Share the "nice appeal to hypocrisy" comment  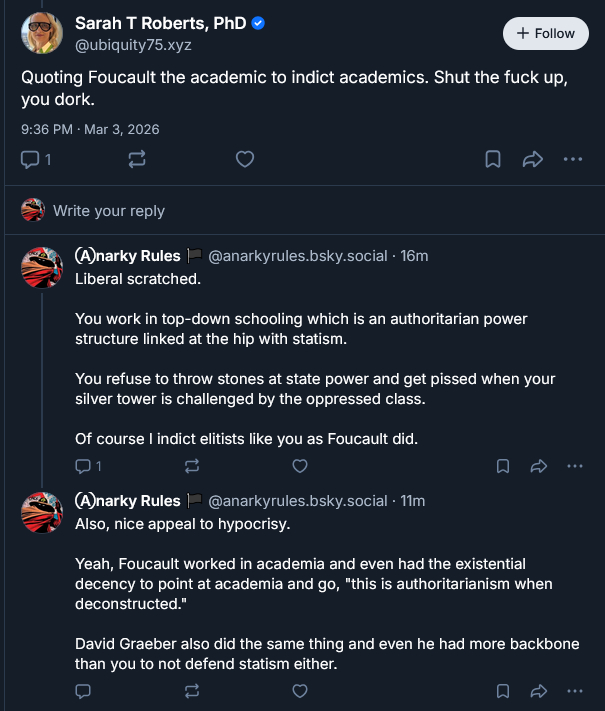538,690
